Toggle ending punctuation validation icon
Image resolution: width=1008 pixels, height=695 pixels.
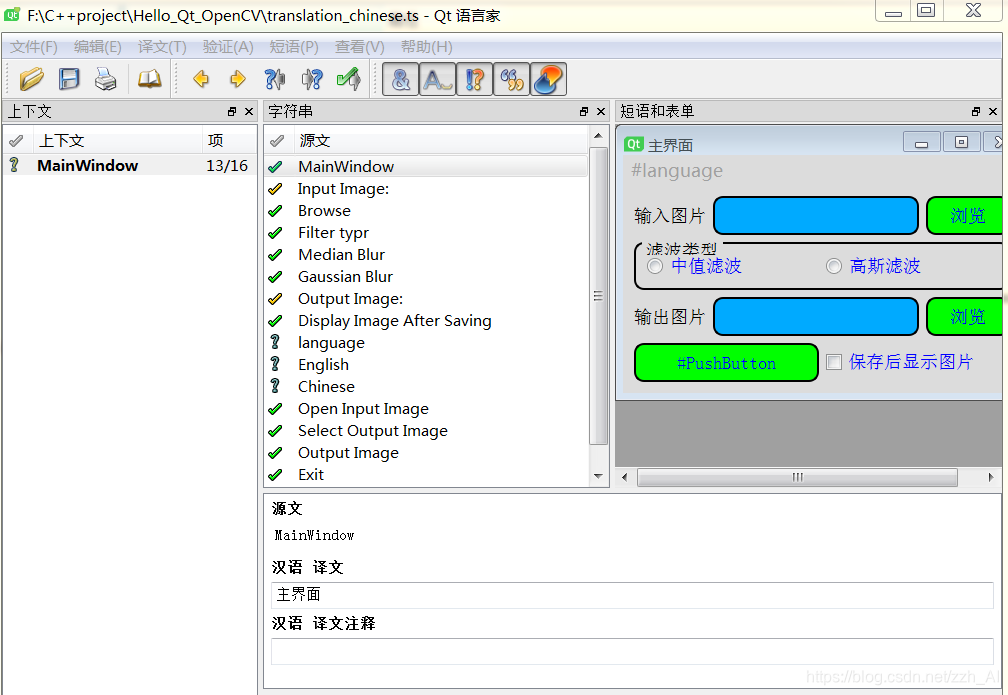pos(474,79)
